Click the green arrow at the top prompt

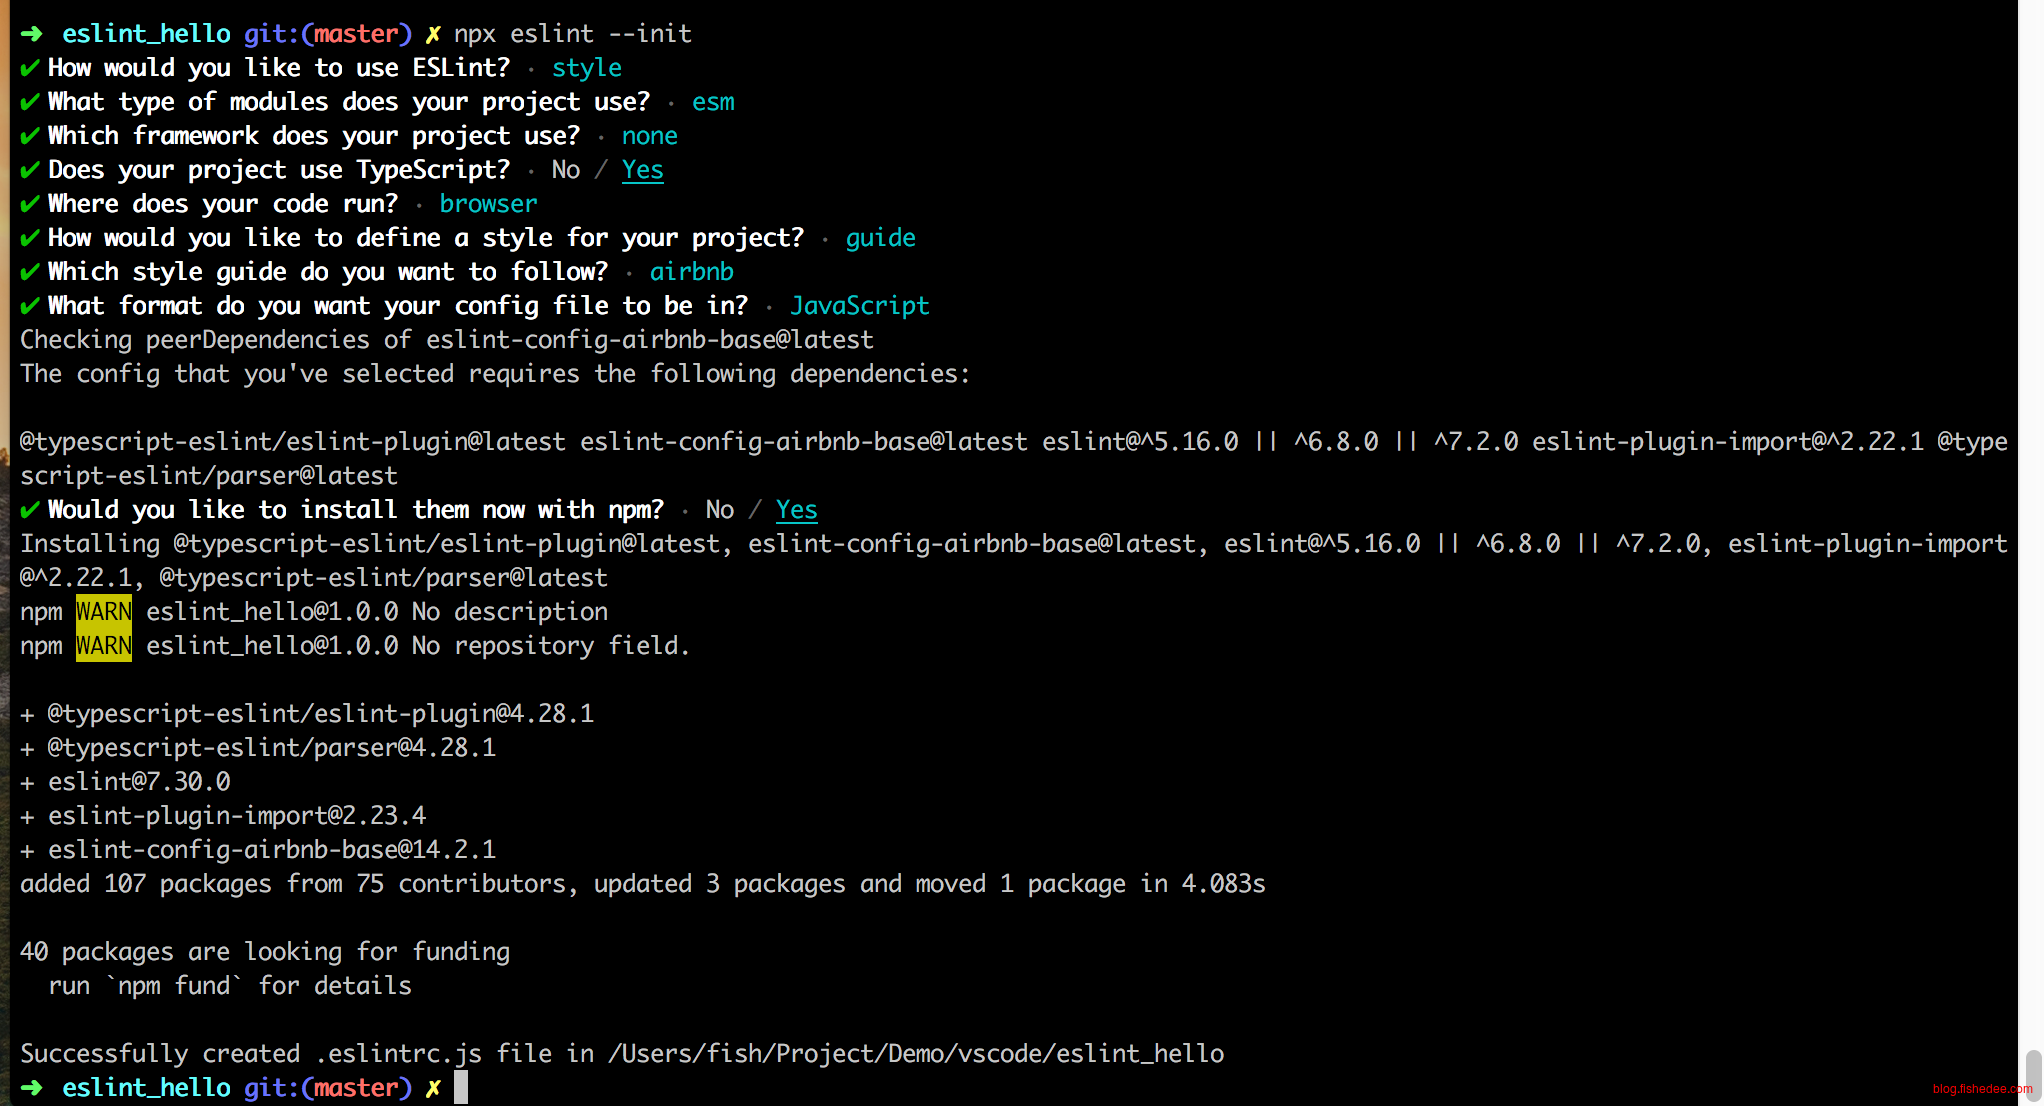[x=32, y=34]
